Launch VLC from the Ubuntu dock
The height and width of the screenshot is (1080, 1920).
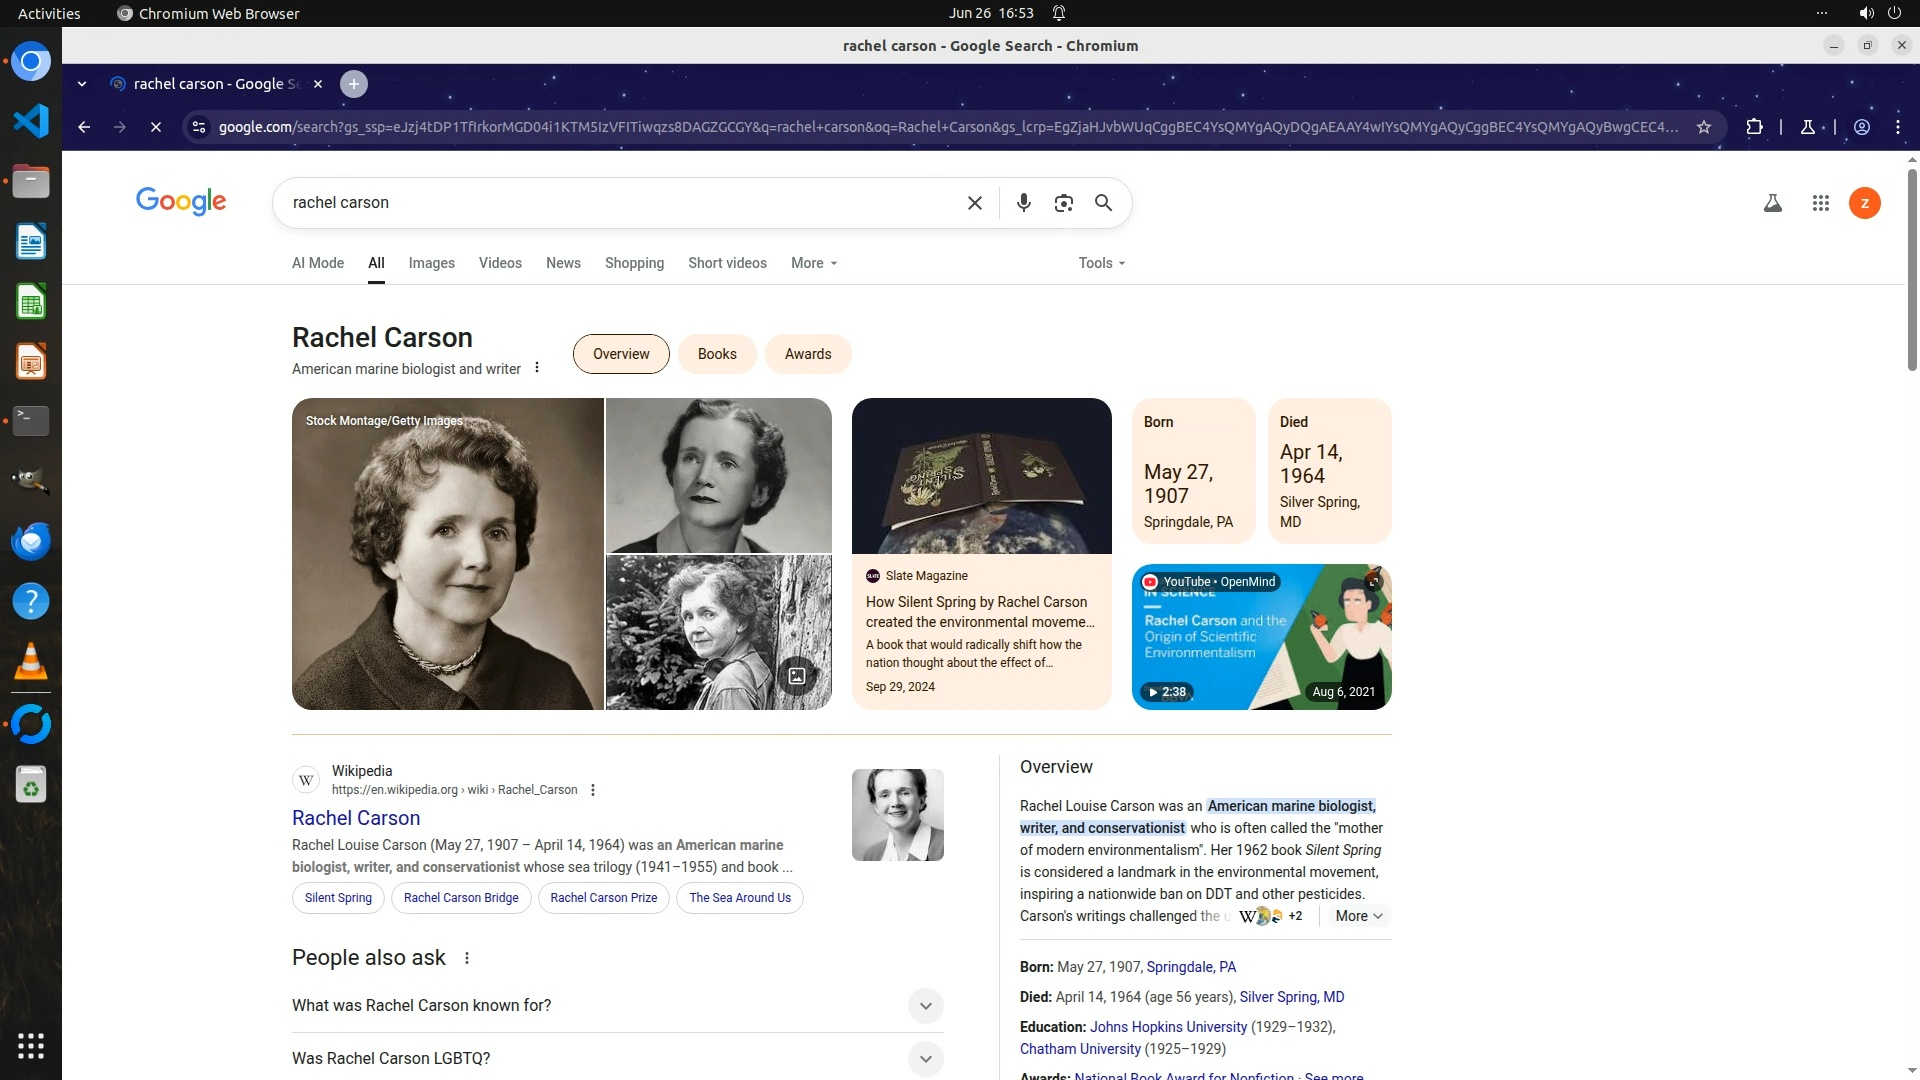(31, 661)
